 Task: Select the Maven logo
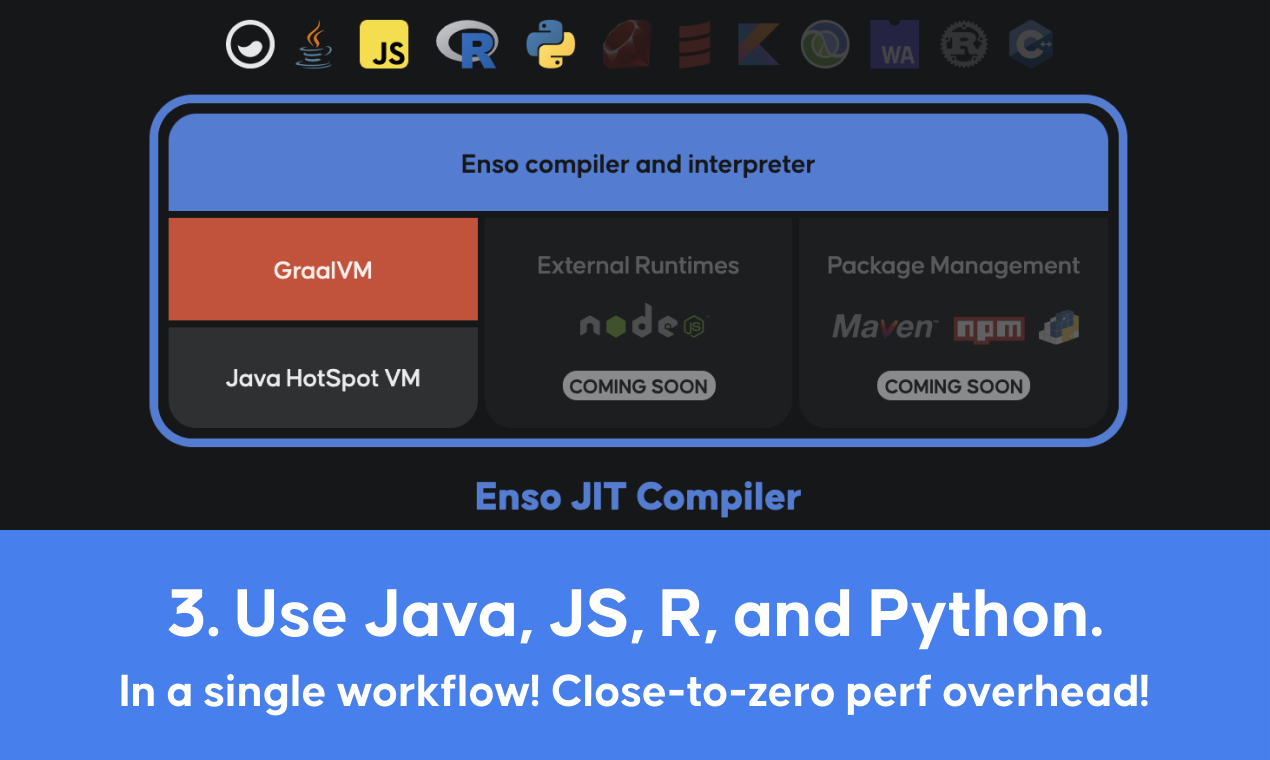pos(885,327)
